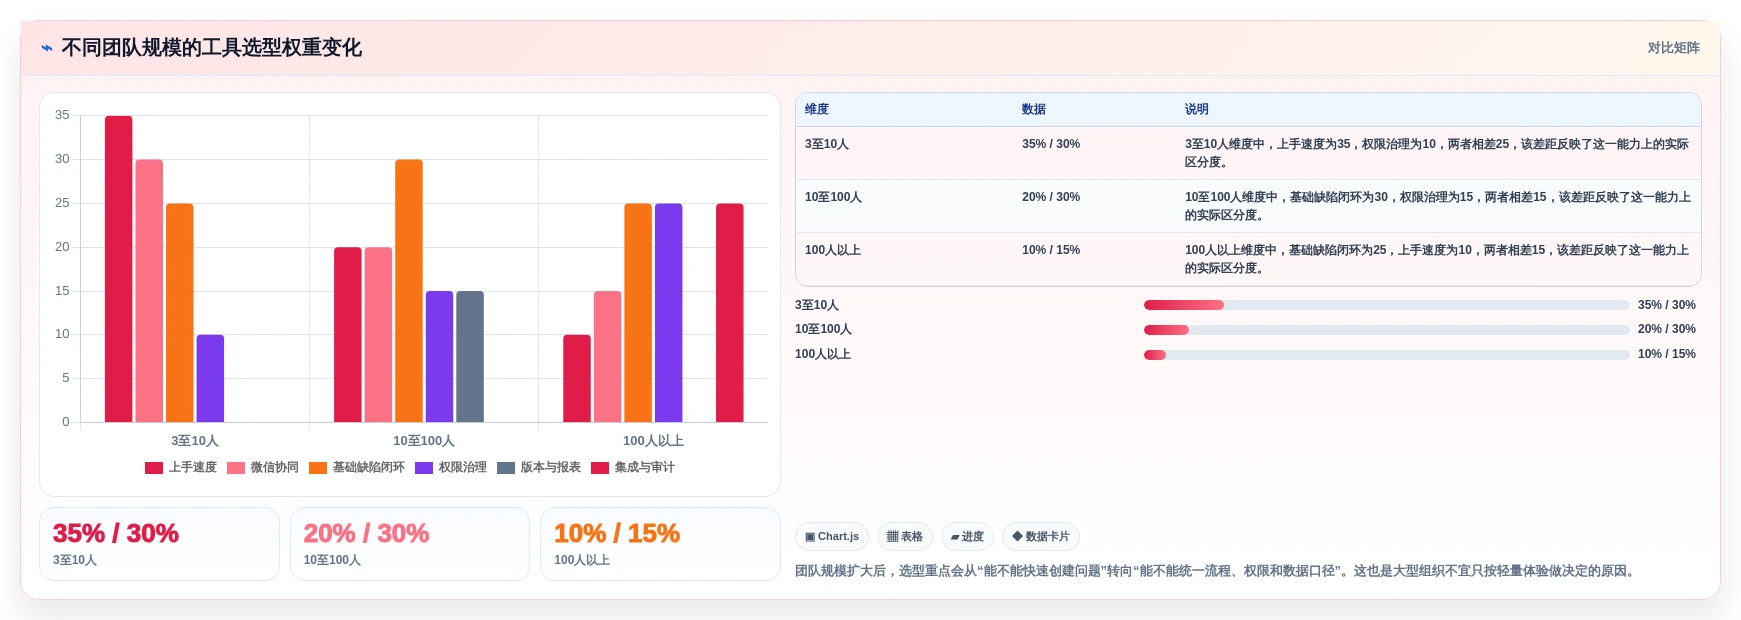Click the 10至100人 progress bar

[1387, 330]
